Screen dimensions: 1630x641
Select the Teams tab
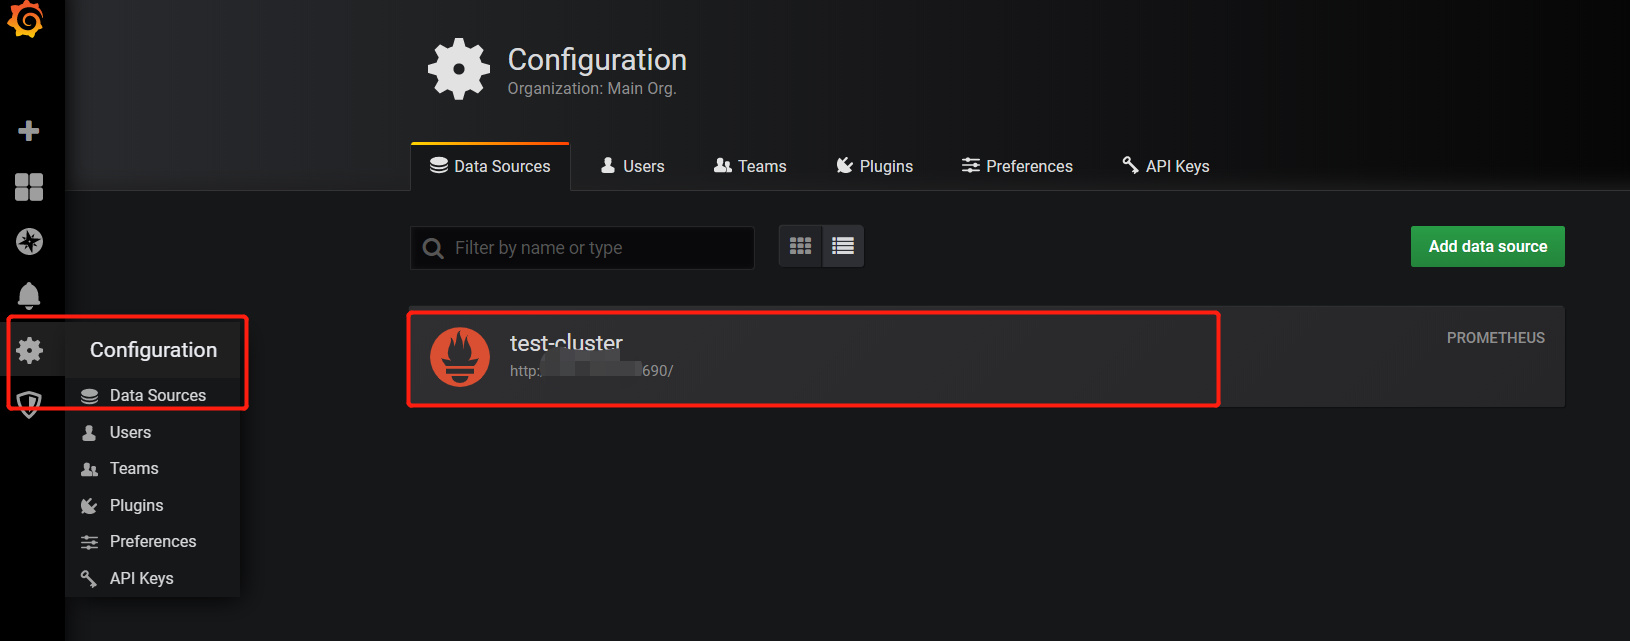(x=750, y=166)
